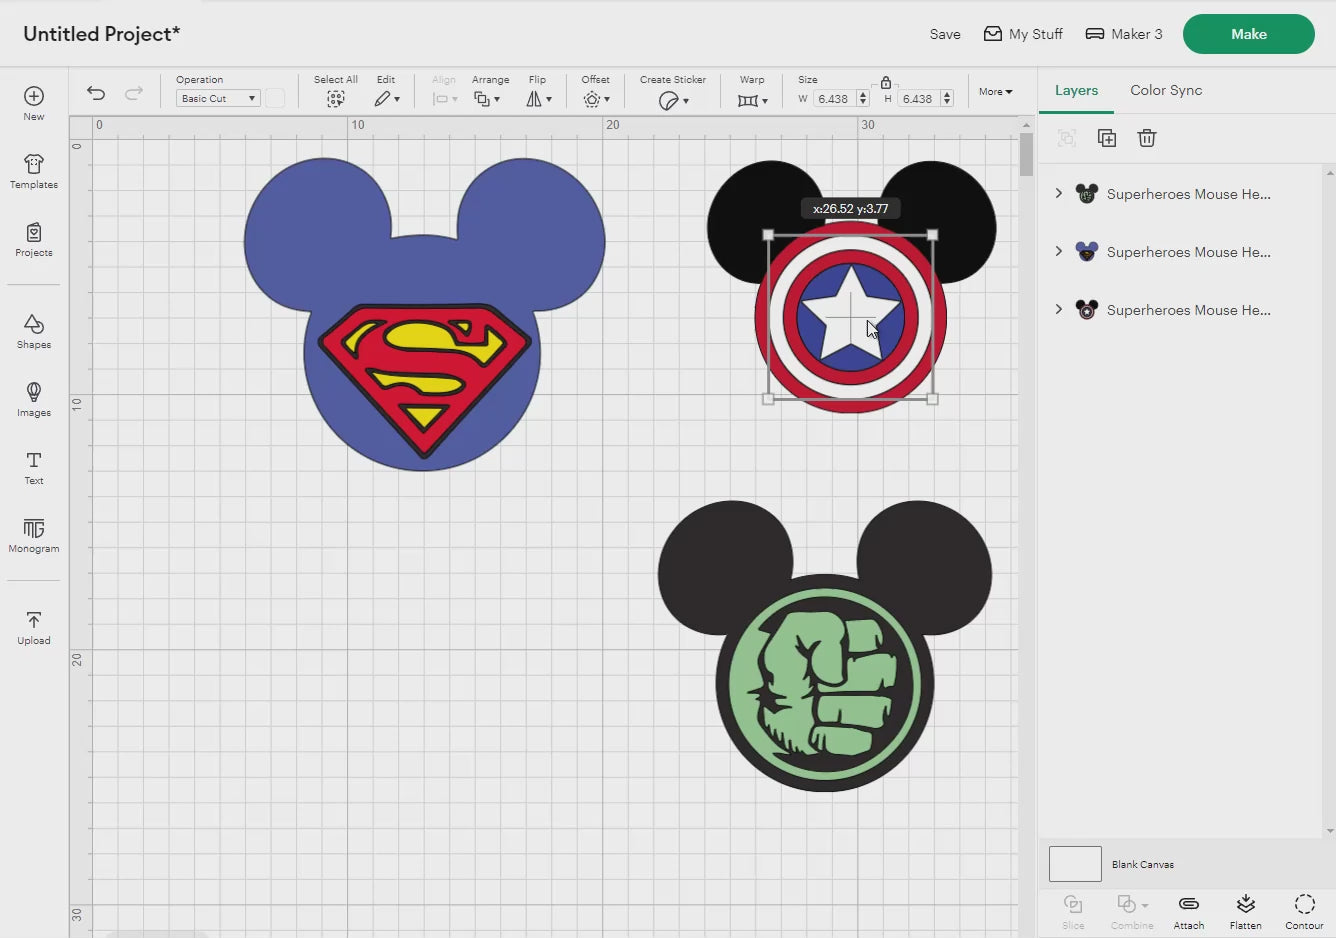Image resolution: width=1336 pixels, height=938 pixels.
Task: Click the Blank Canvas swatch
Action: 1075,864
